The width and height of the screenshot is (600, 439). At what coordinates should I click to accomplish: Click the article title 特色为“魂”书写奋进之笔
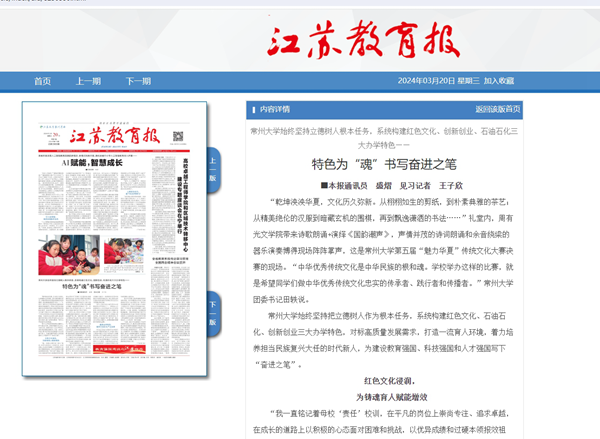(384, 165)
